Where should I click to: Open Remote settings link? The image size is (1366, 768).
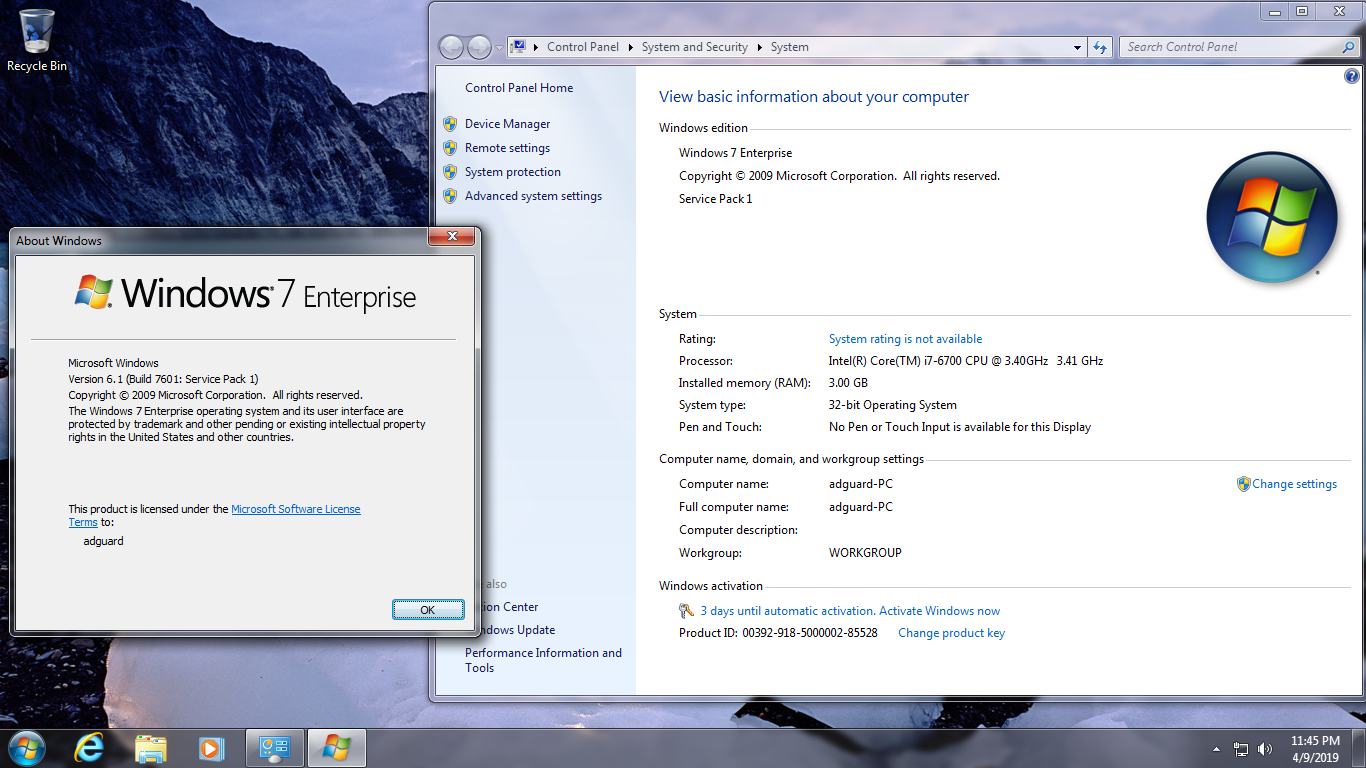coord(507,148)
